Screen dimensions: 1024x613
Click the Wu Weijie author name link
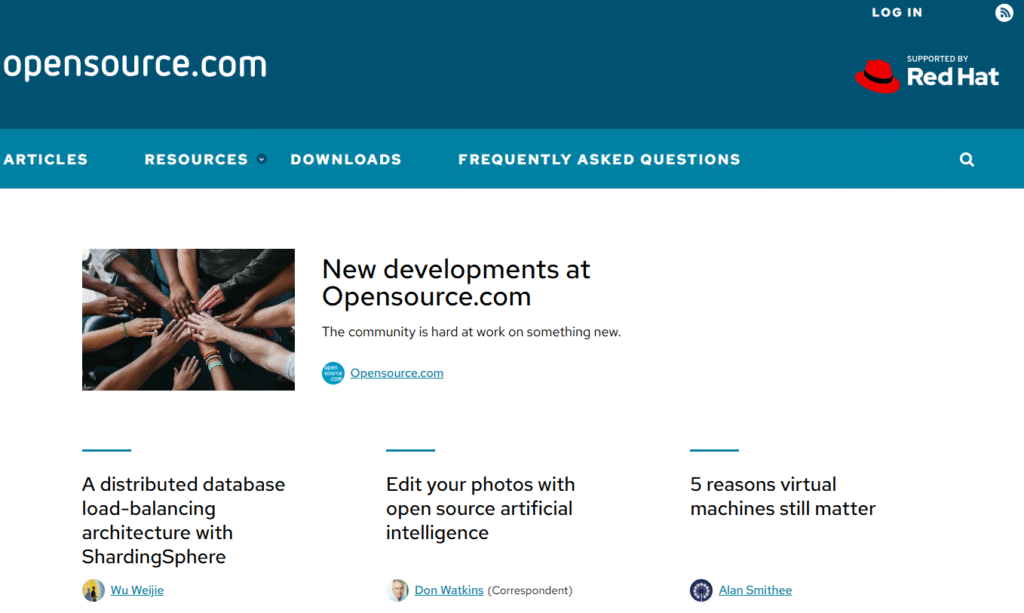[x=136, y=590]
